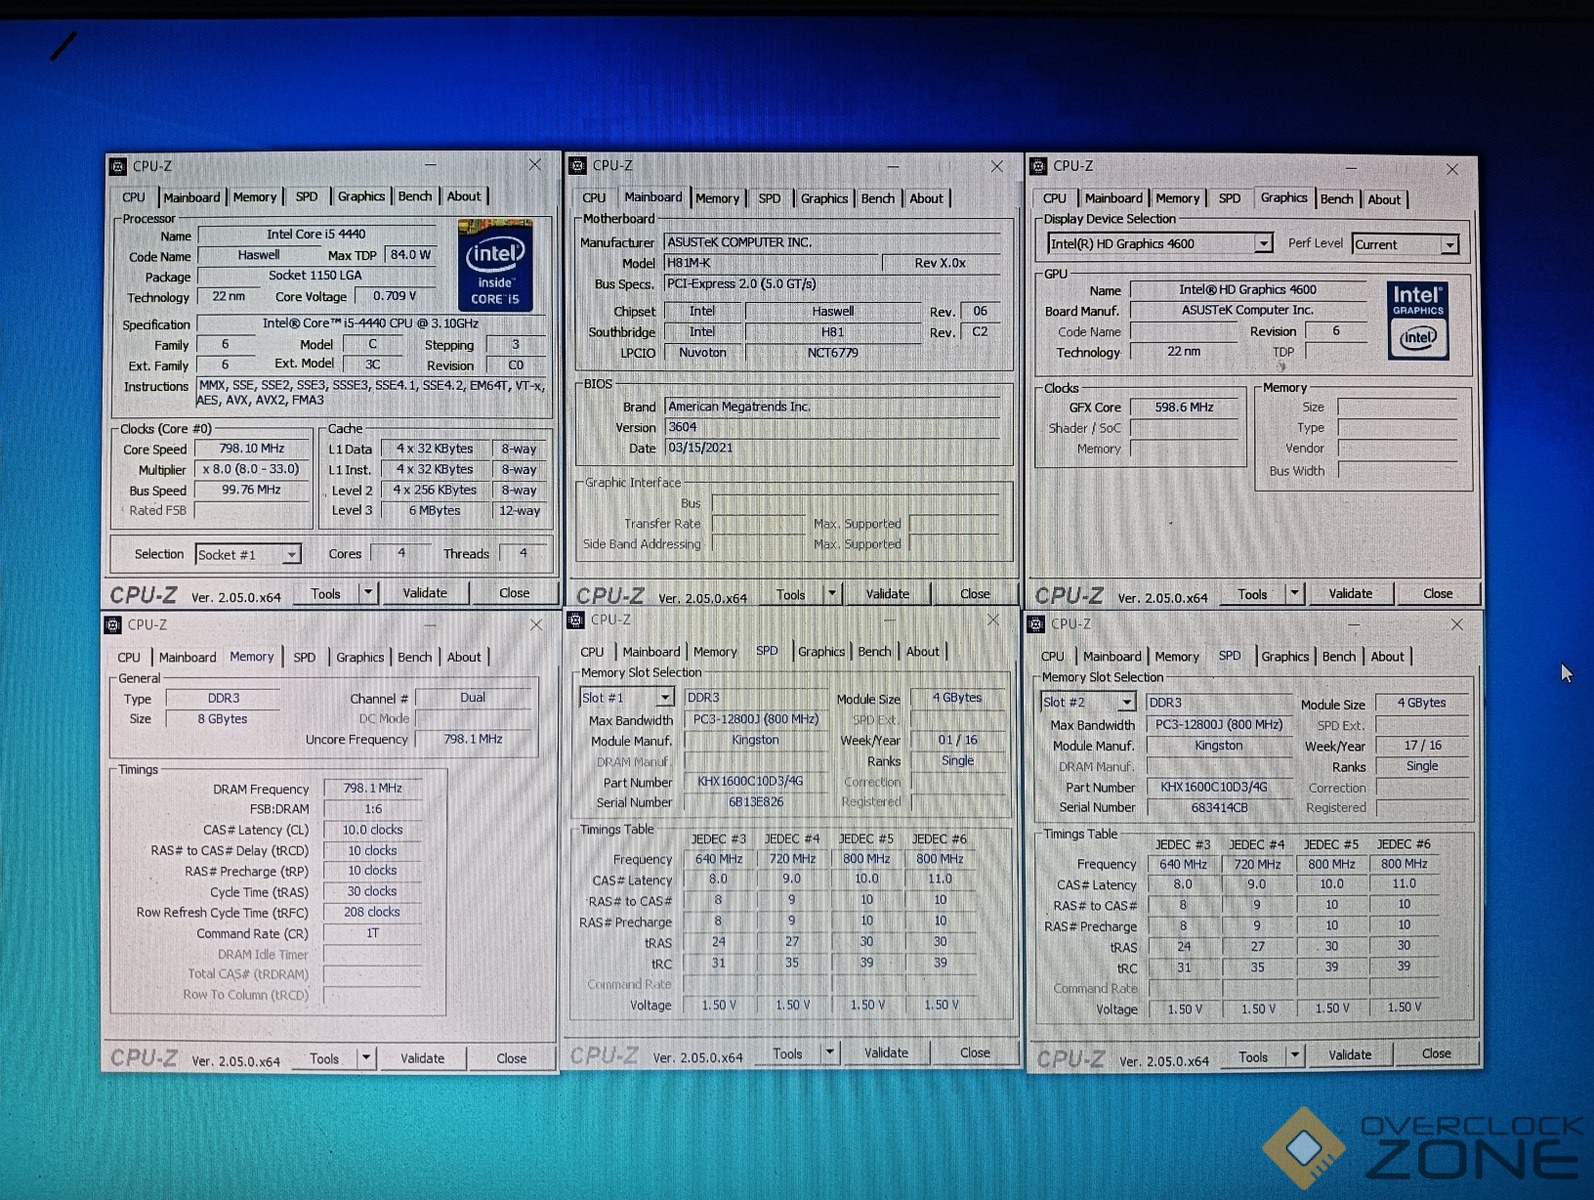Viewport: 1594px width, 1200px height.
Task: Expand Tools arrow in the Slot #2 SPD window
Action: pos(1295,1056)
